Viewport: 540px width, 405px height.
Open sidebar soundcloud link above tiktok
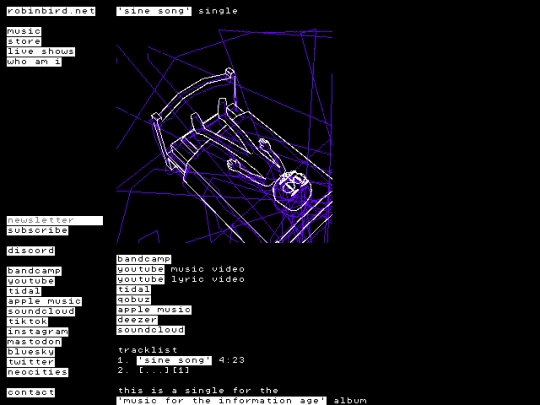tap(41, 312)
